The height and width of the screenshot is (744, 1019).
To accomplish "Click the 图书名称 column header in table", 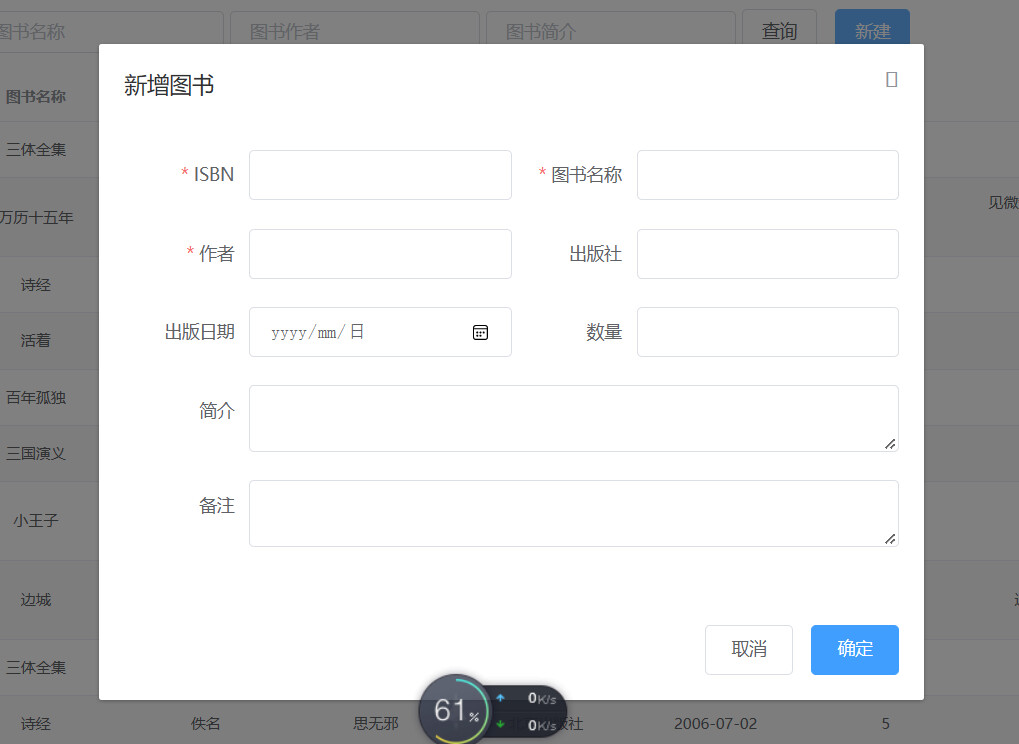I will pos(36,97).
